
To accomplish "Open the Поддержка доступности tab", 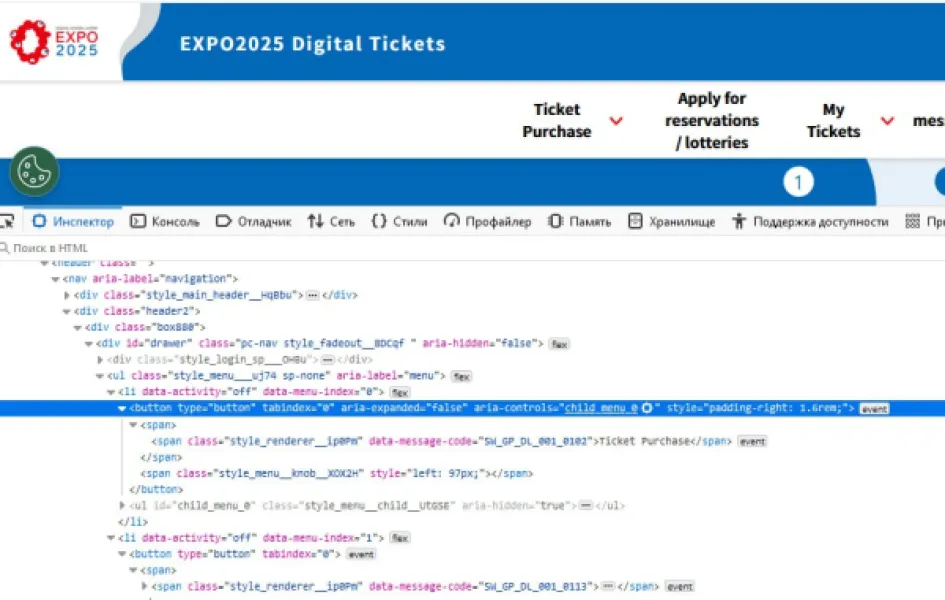I will pos(810,222).
